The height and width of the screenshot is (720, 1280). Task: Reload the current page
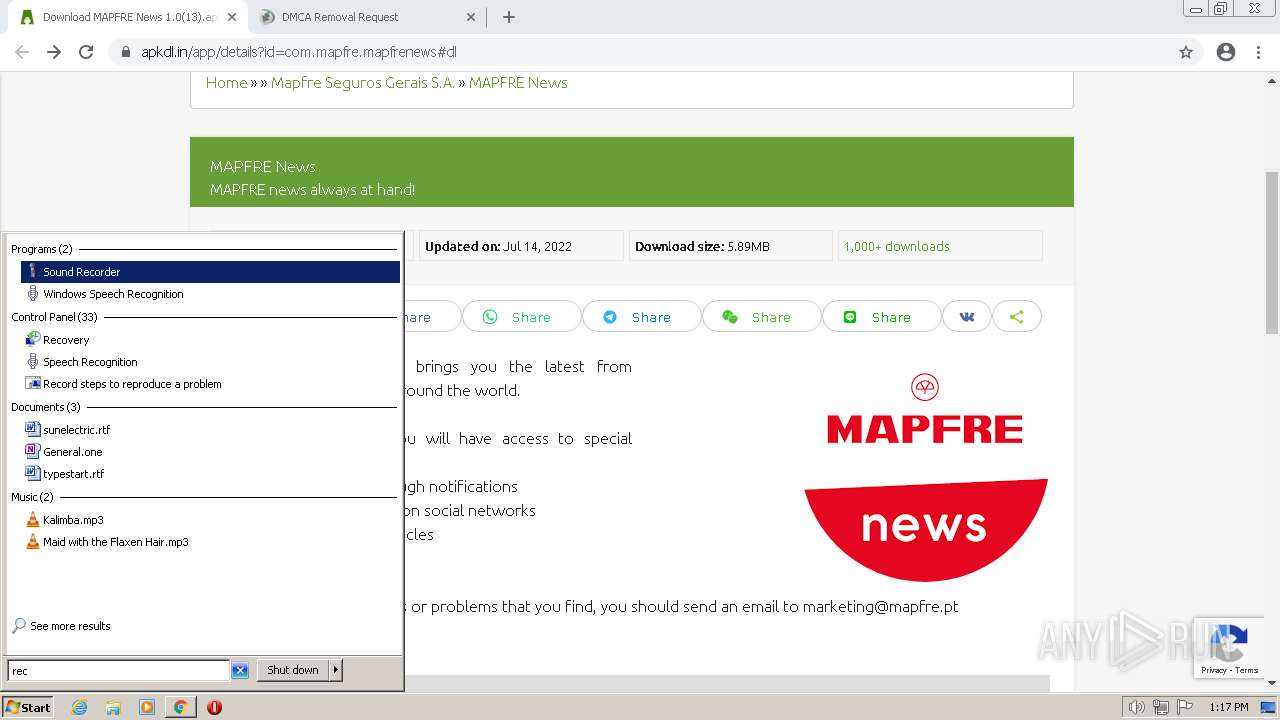coord(86,52)
